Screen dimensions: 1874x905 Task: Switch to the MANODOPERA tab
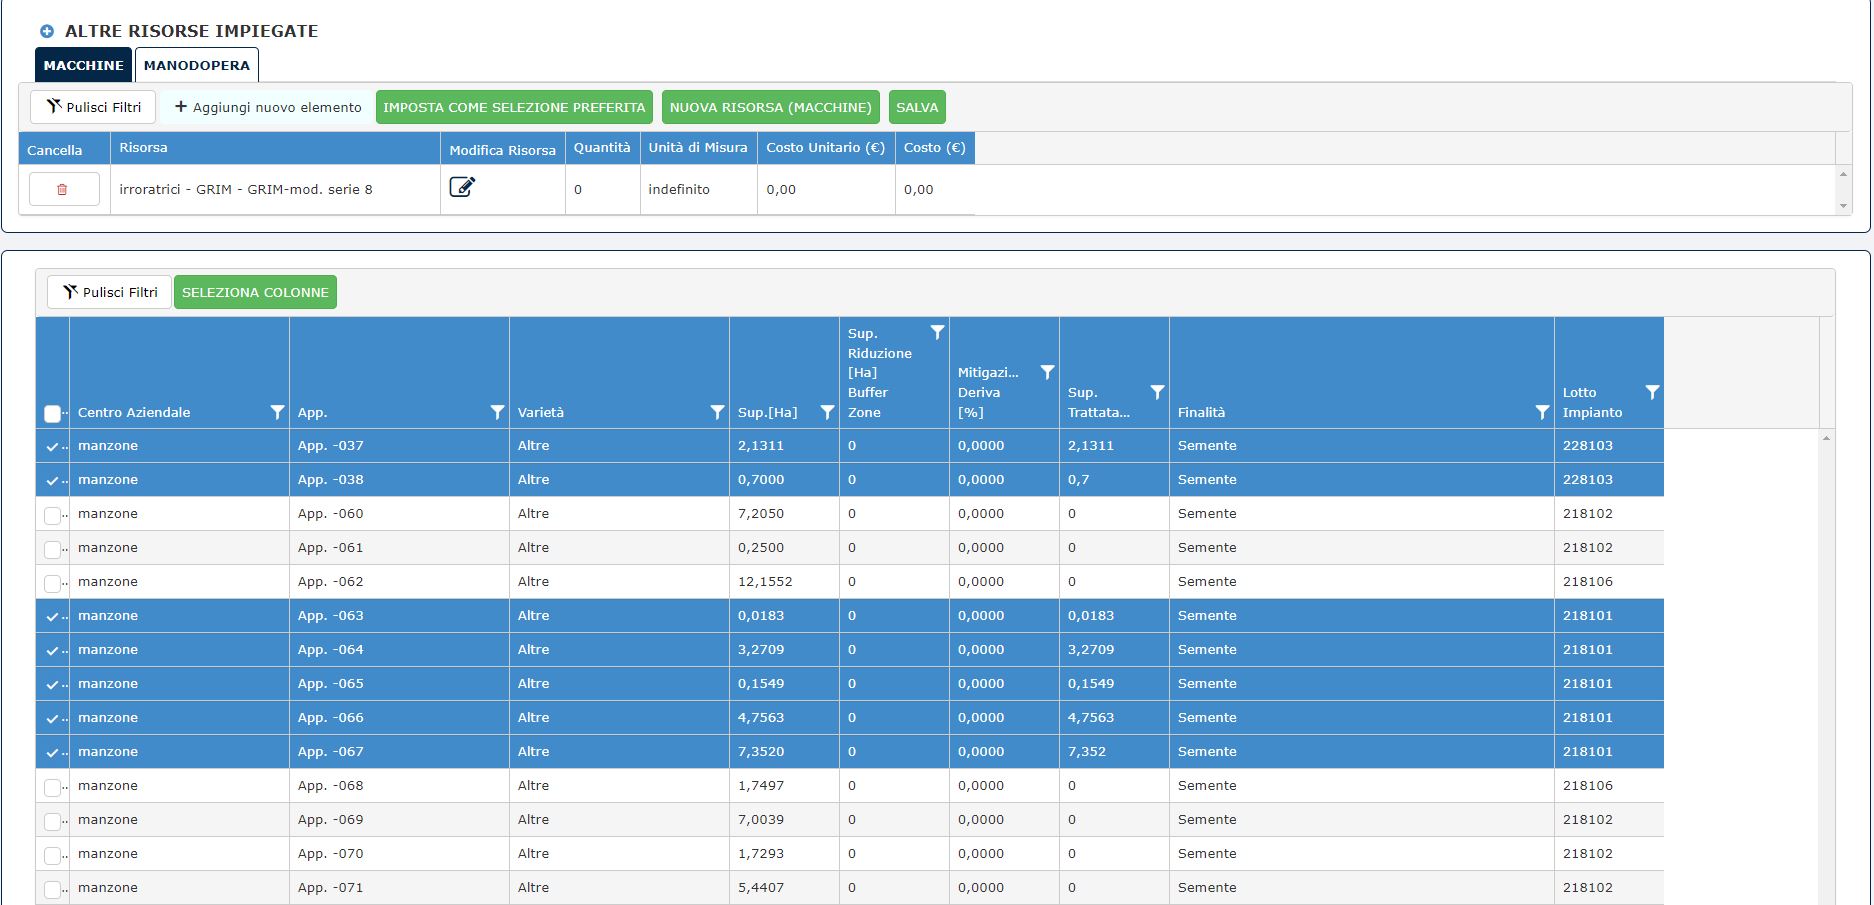[197, 65]
